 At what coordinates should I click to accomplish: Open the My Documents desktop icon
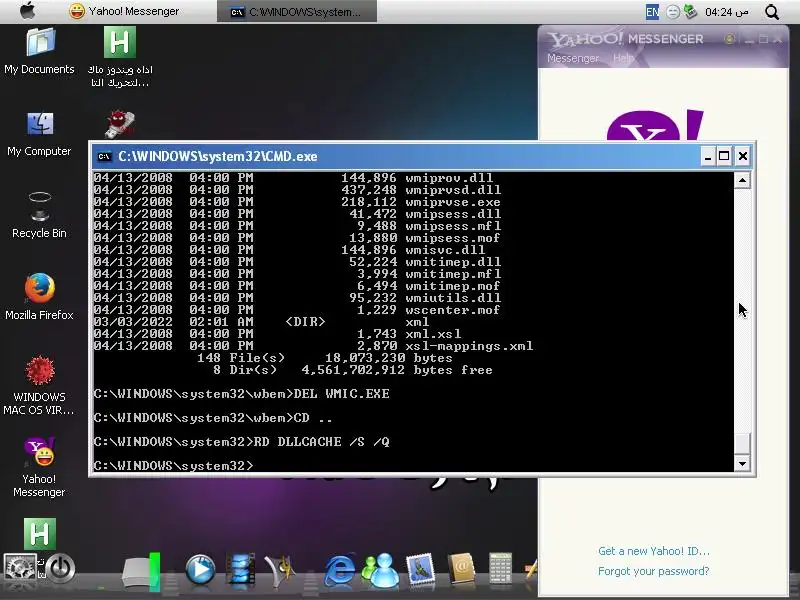click(39, 51)
